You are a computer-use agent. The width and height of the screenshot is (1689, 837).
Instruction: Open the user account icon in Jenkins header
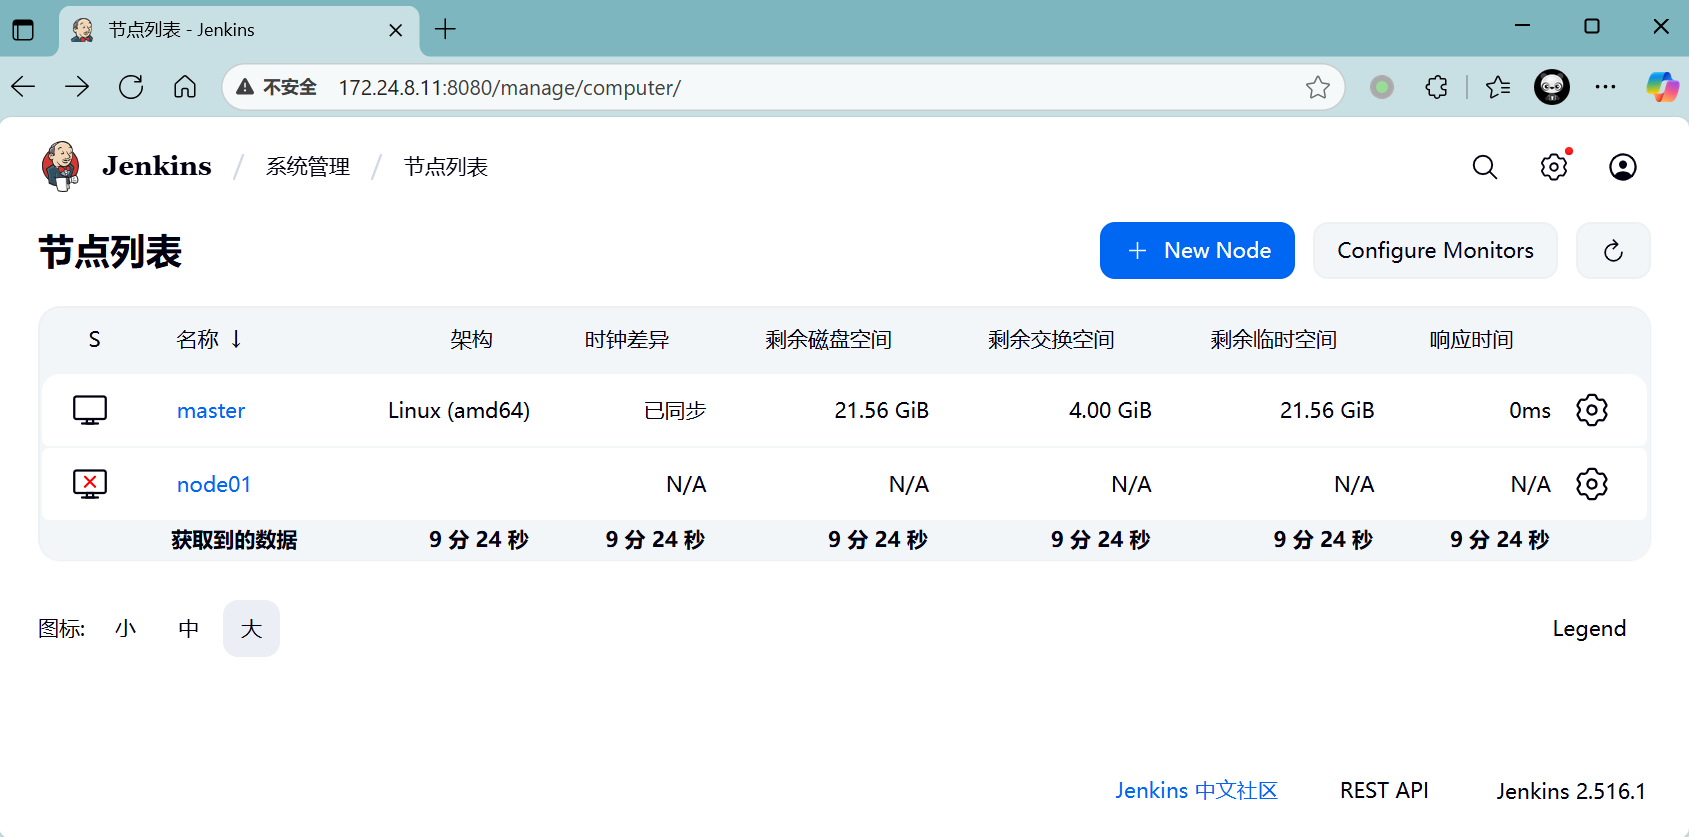tap(1622, 167)
